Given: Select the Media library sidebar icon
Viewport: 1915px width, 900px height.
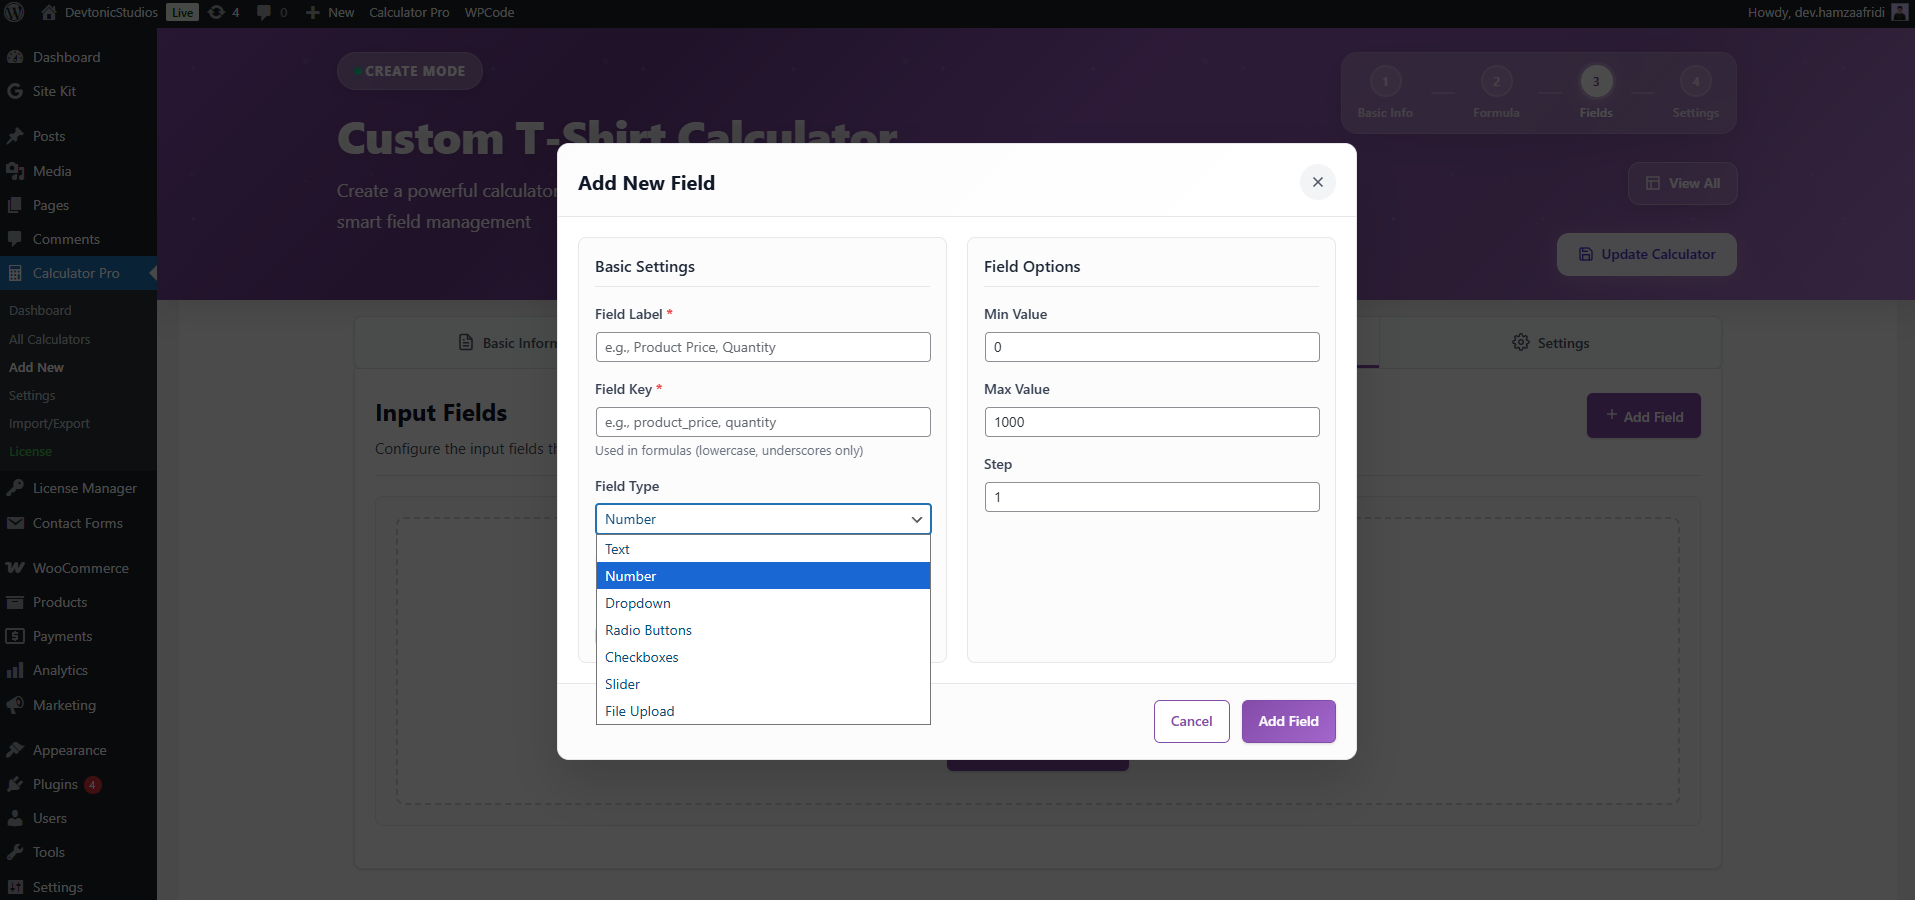Looking at the screenshot, I should (14, 171).
